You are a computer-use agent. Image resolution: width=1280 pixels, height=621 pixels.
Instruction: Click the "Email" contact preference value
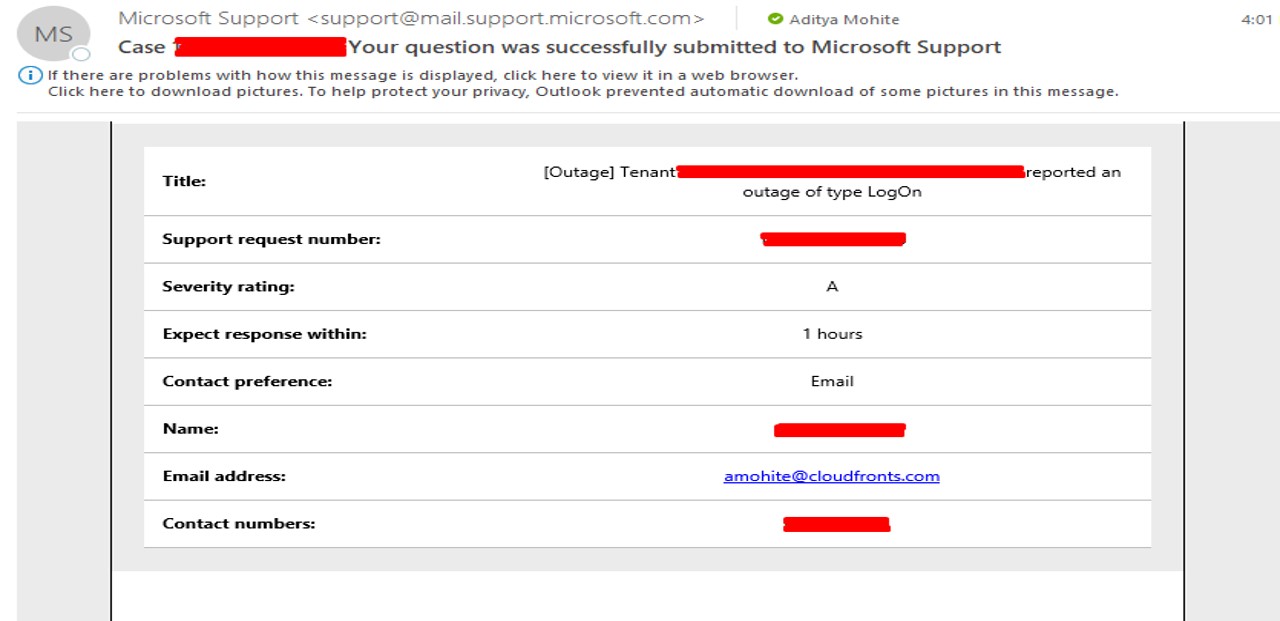point(832,381)
